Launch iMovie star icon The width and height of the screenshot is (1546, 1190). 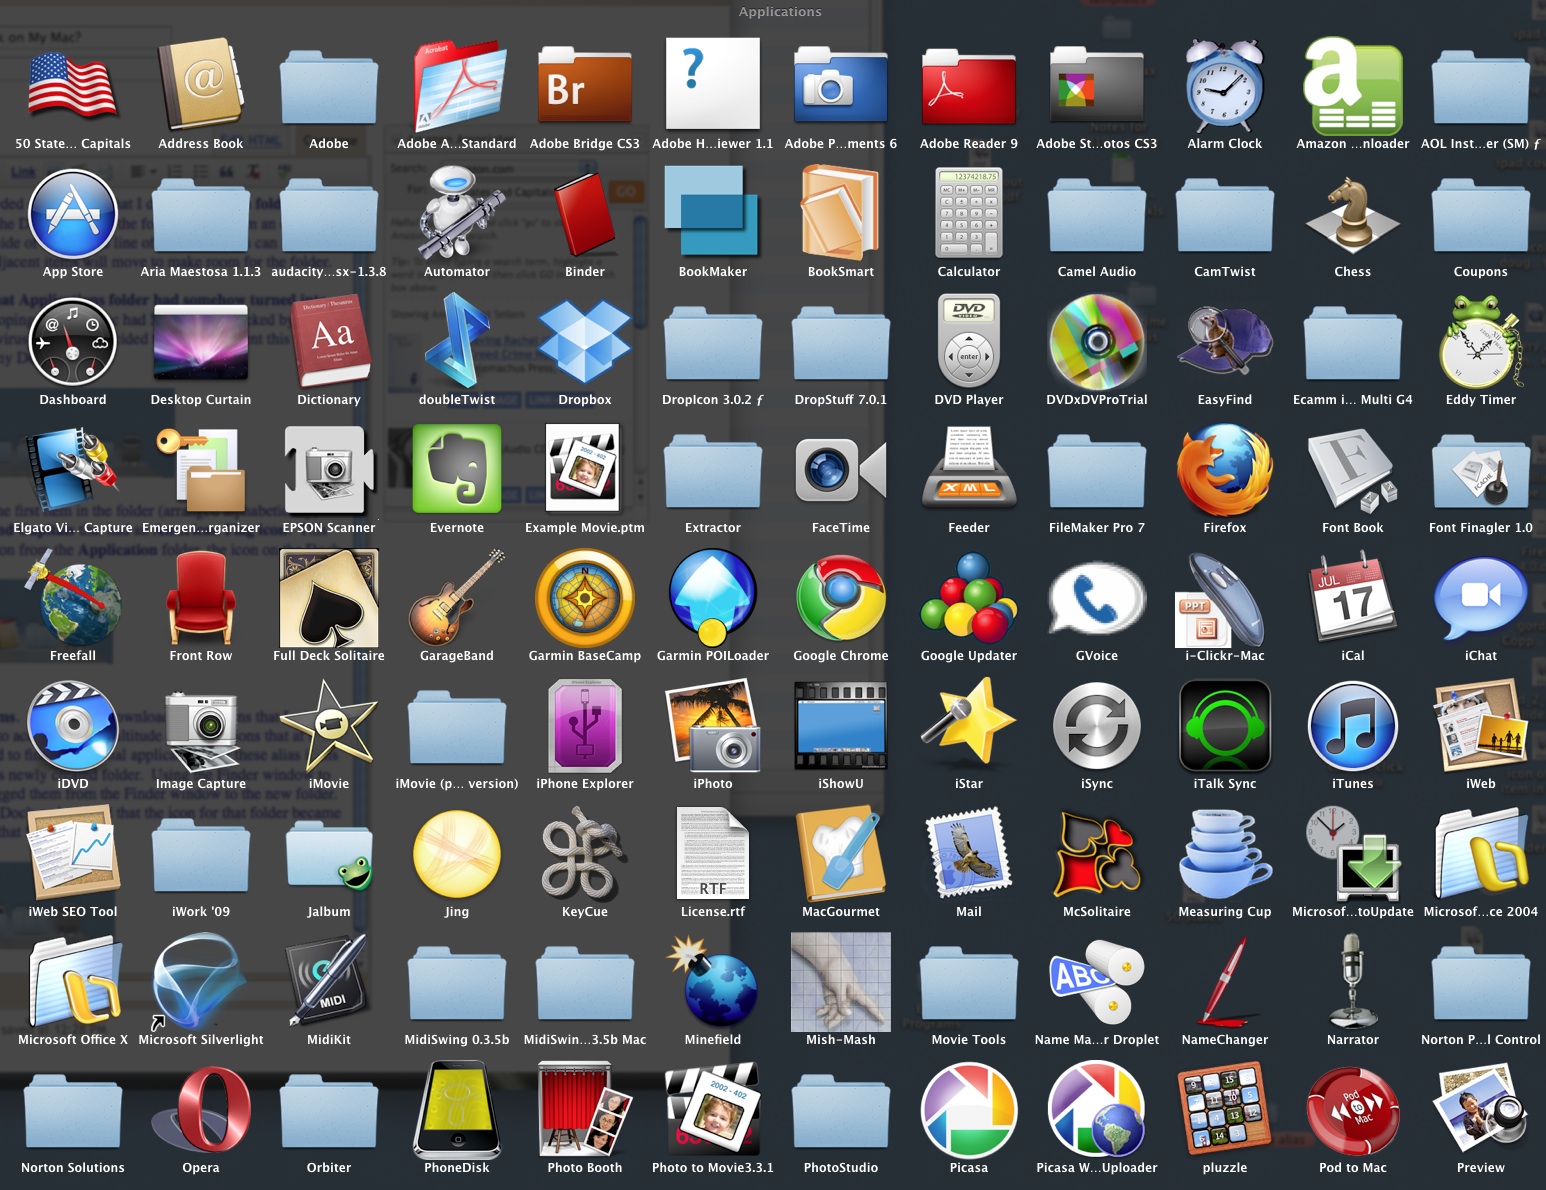tap(329, 725)
